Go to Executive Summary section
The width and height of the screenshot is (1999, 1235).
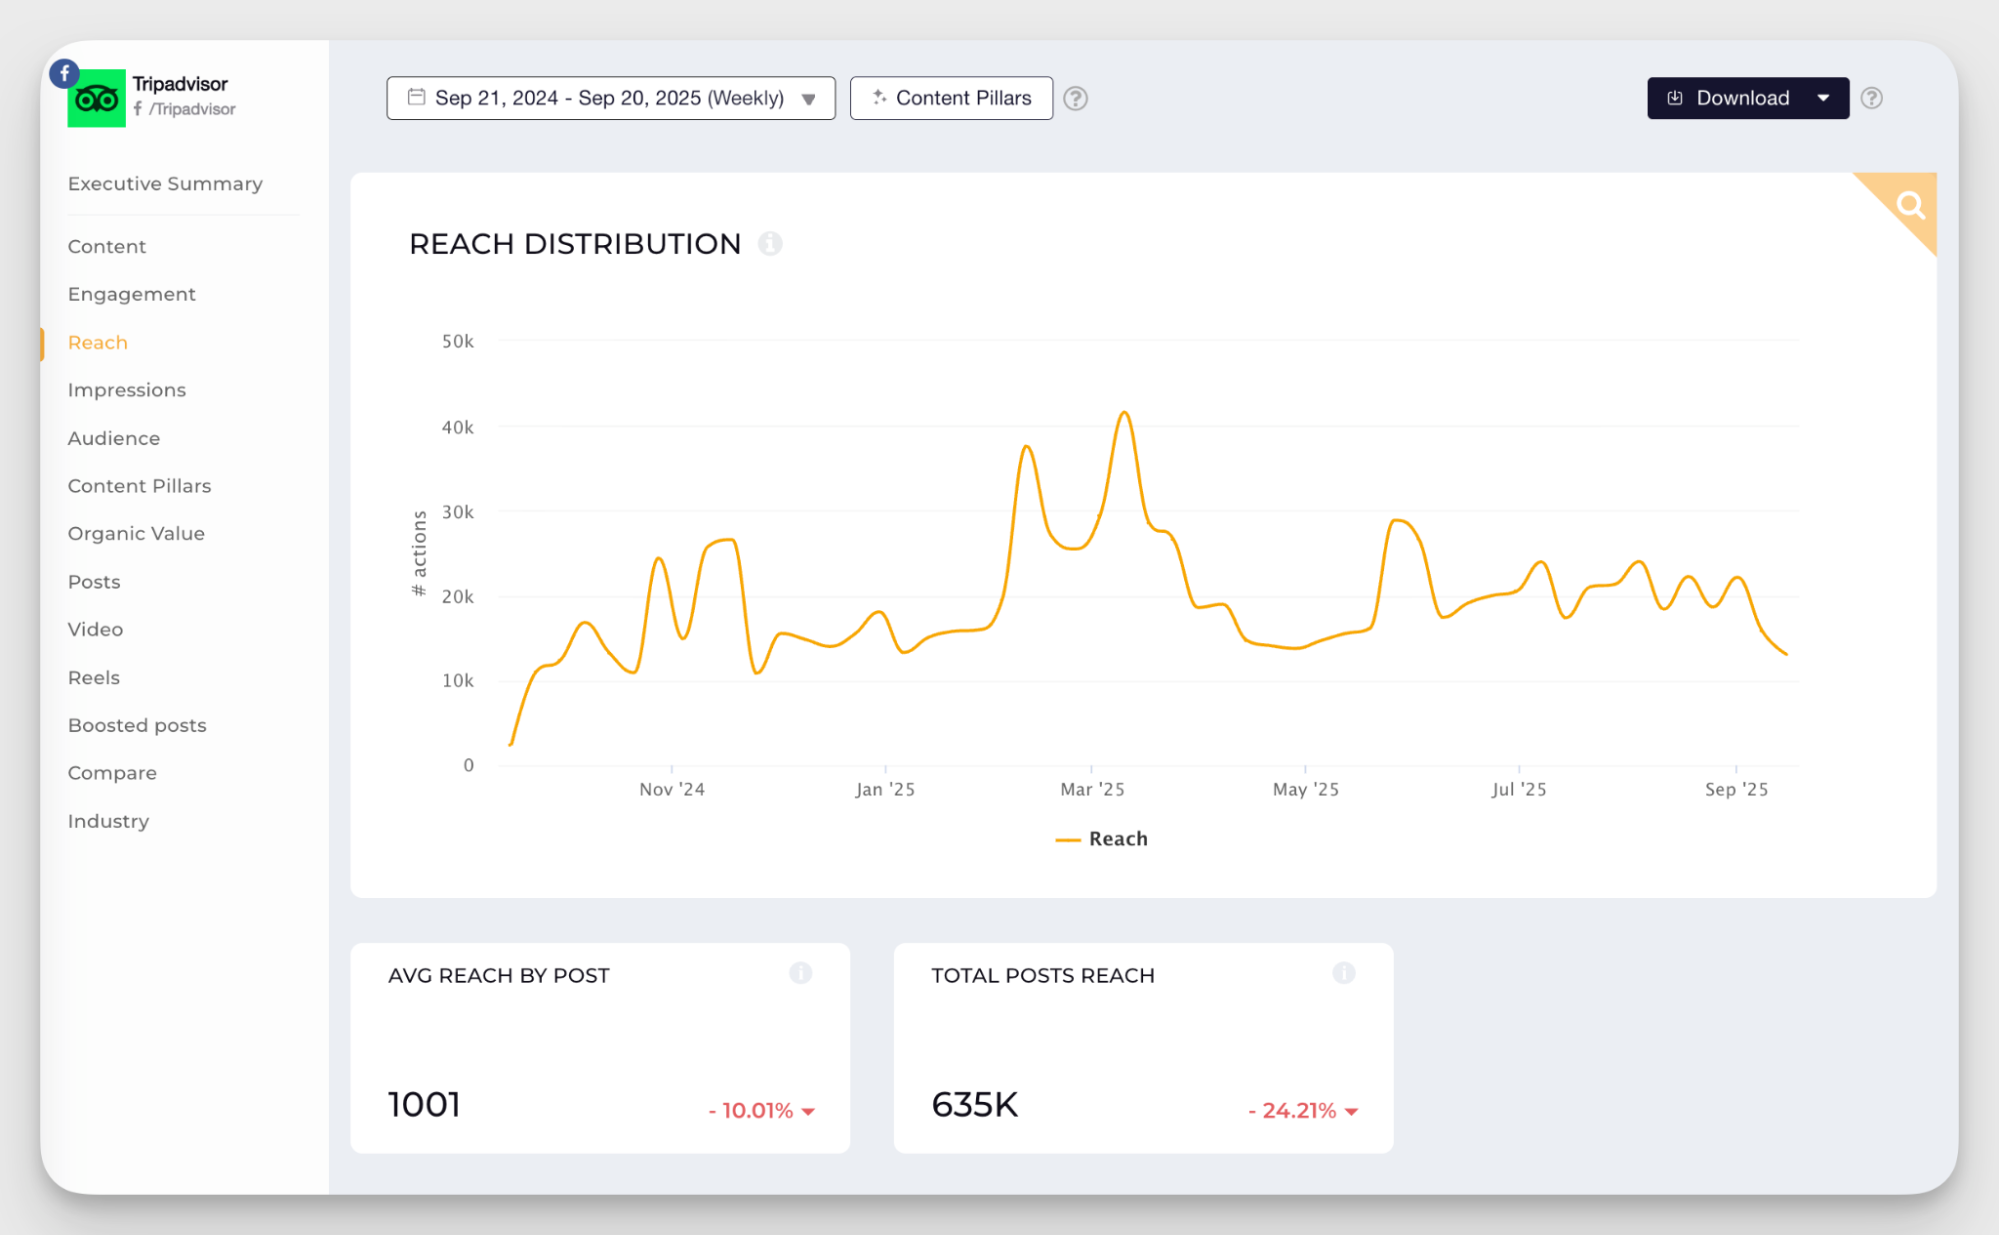pyautogui.click(x=165, y=184)
